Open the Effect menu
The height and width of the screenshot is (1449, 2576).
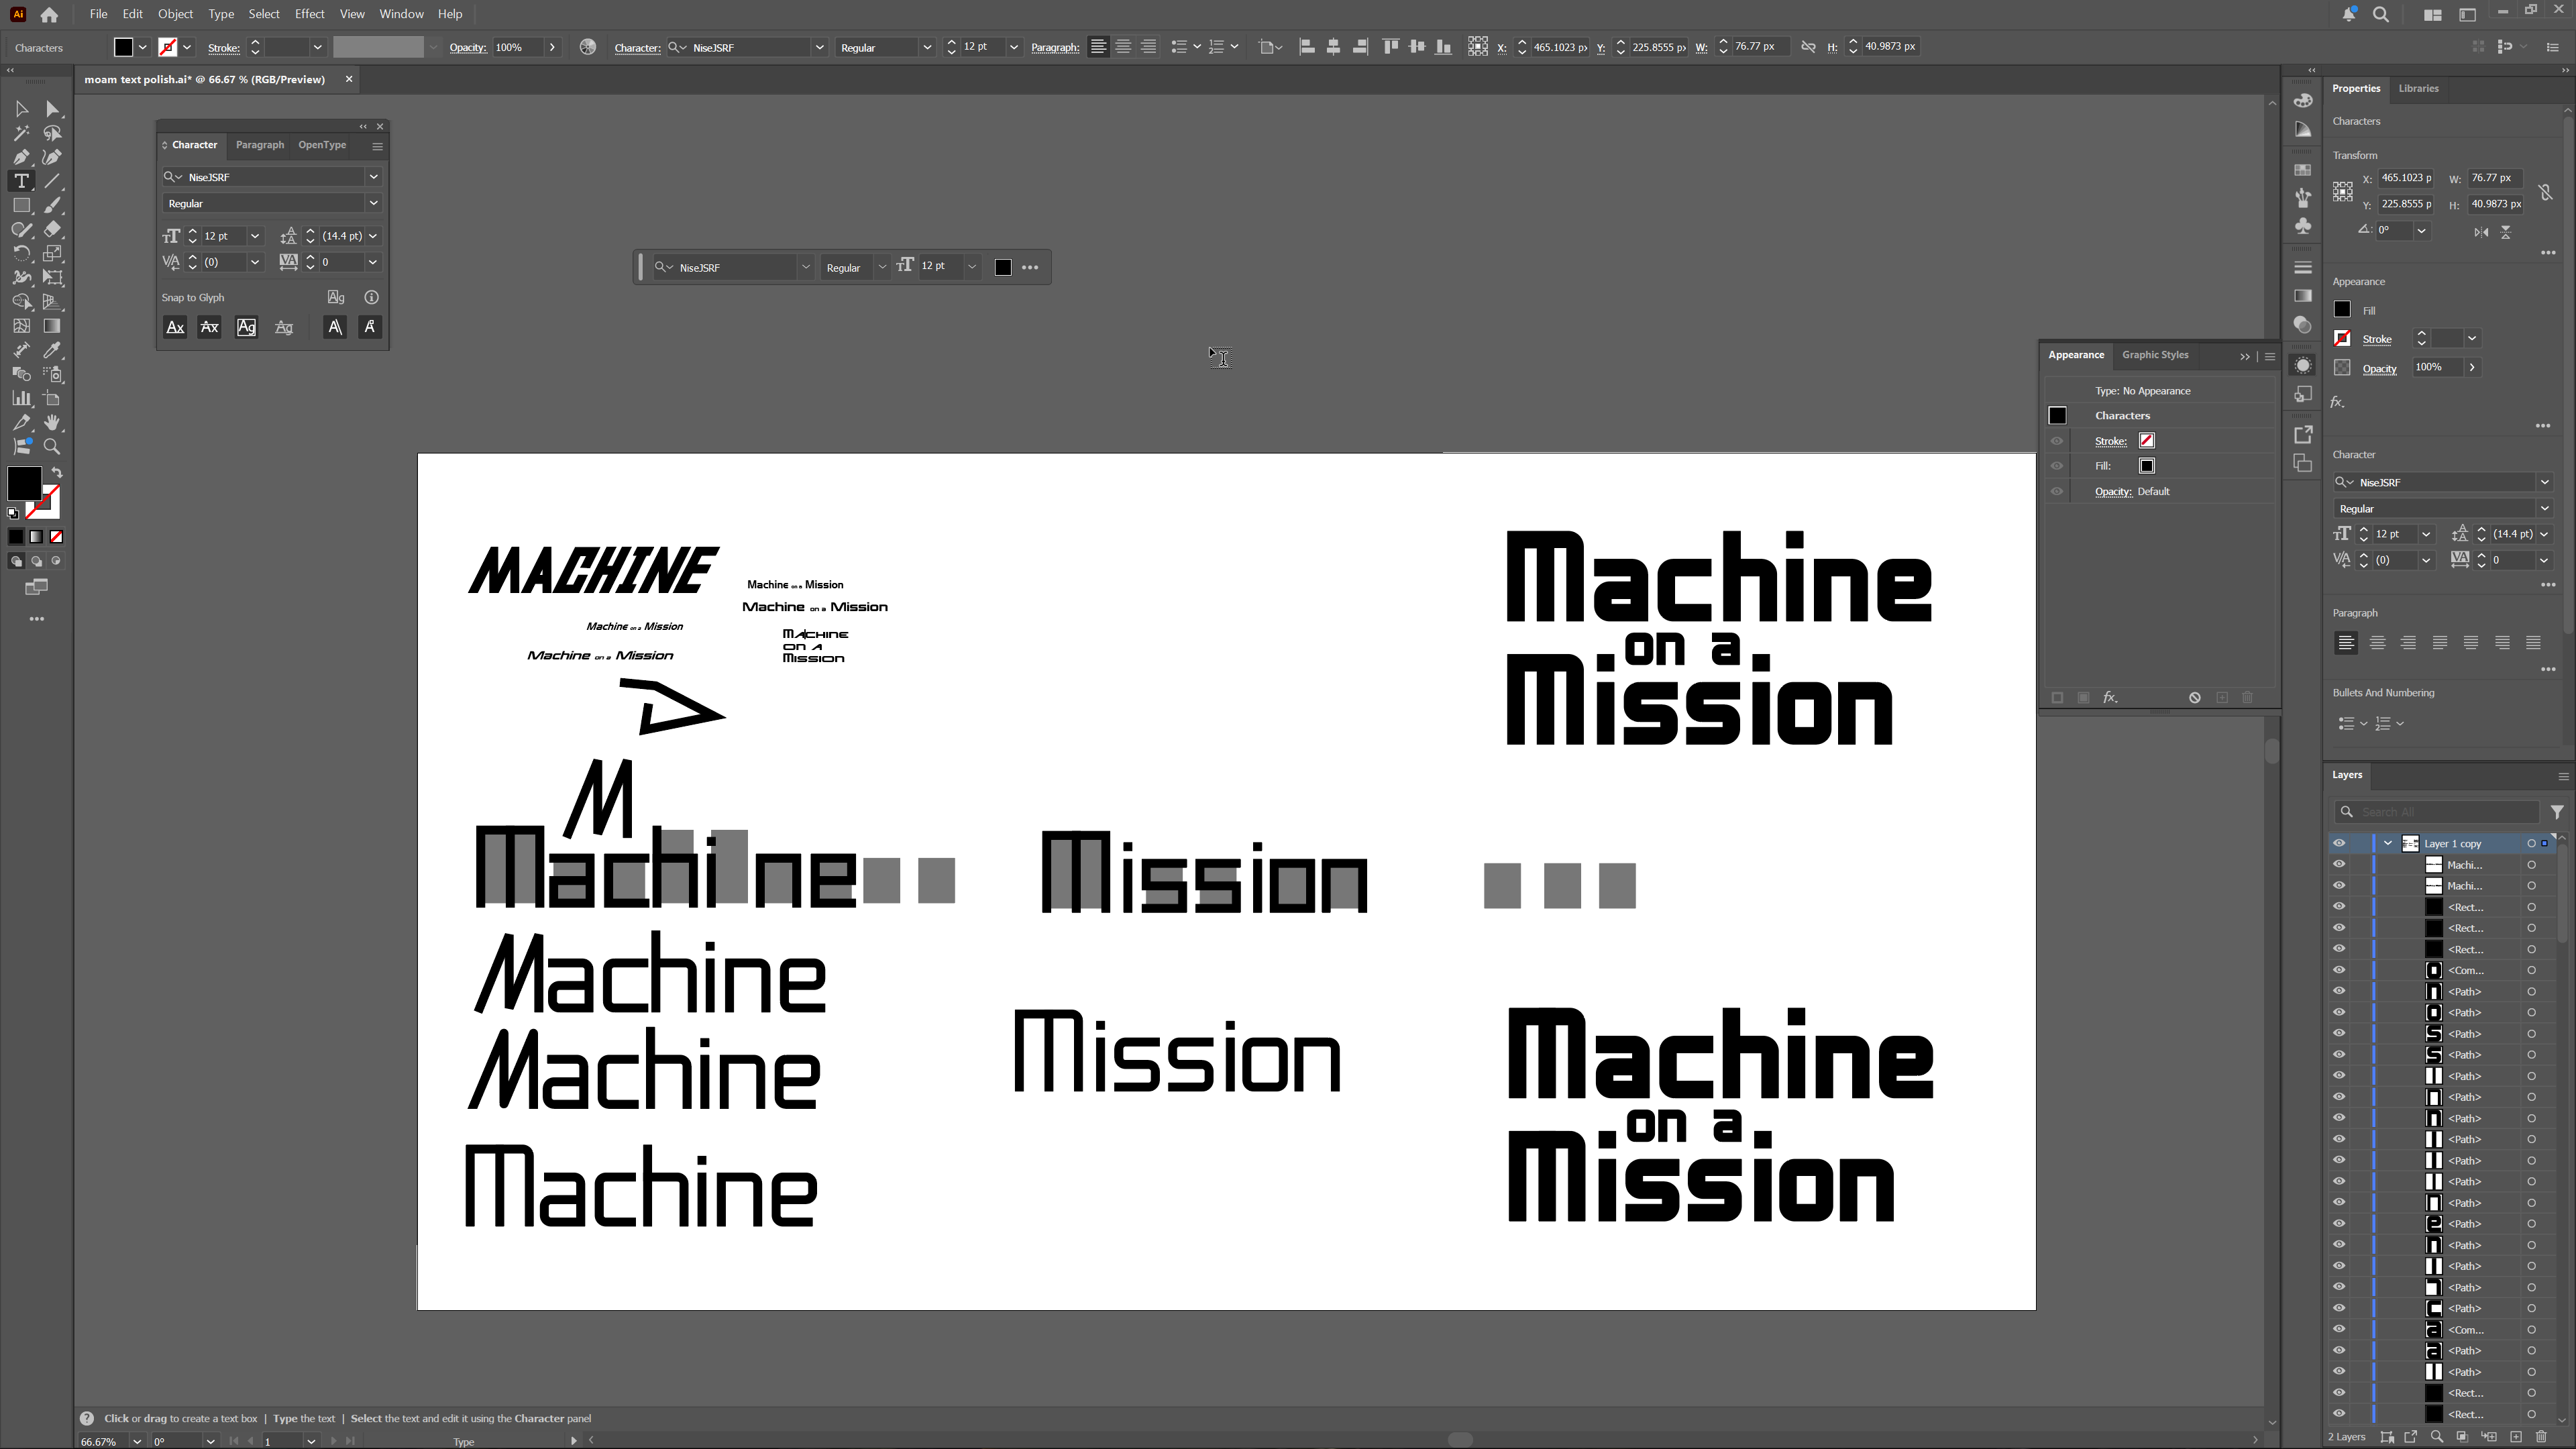309,14
